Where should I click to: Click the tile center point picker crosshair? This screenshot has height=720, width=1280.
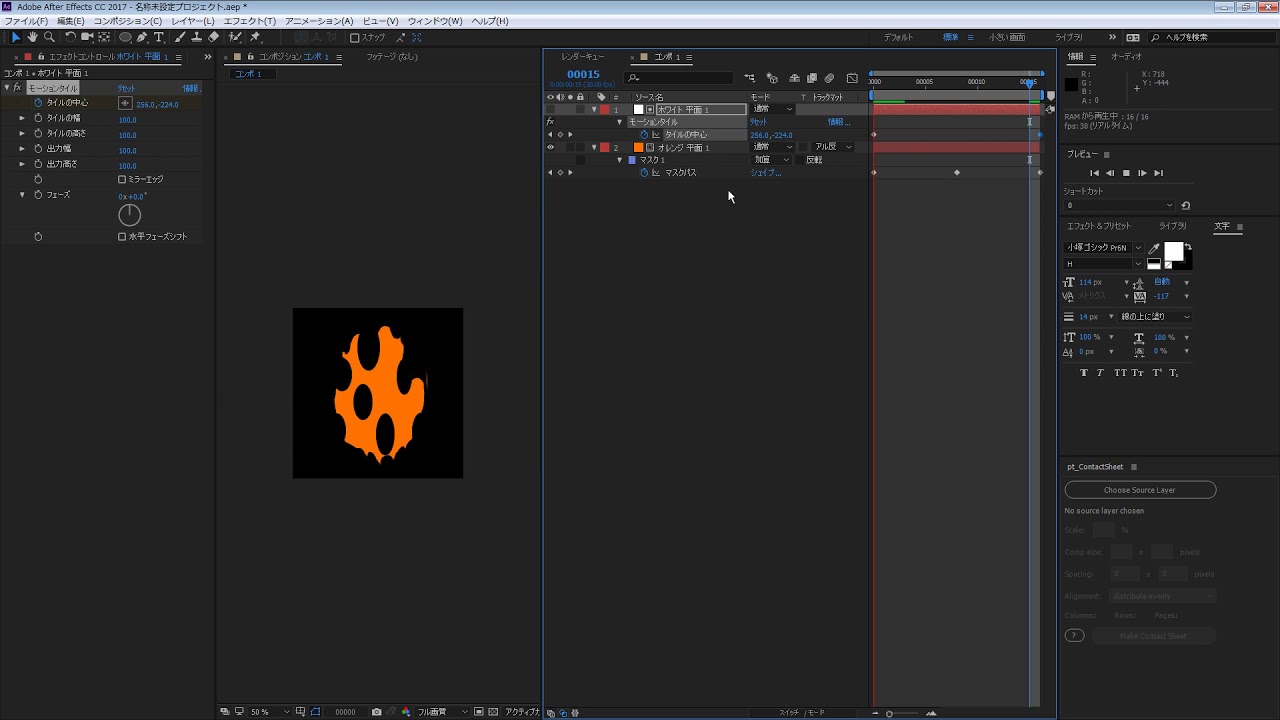click(125, 103)
